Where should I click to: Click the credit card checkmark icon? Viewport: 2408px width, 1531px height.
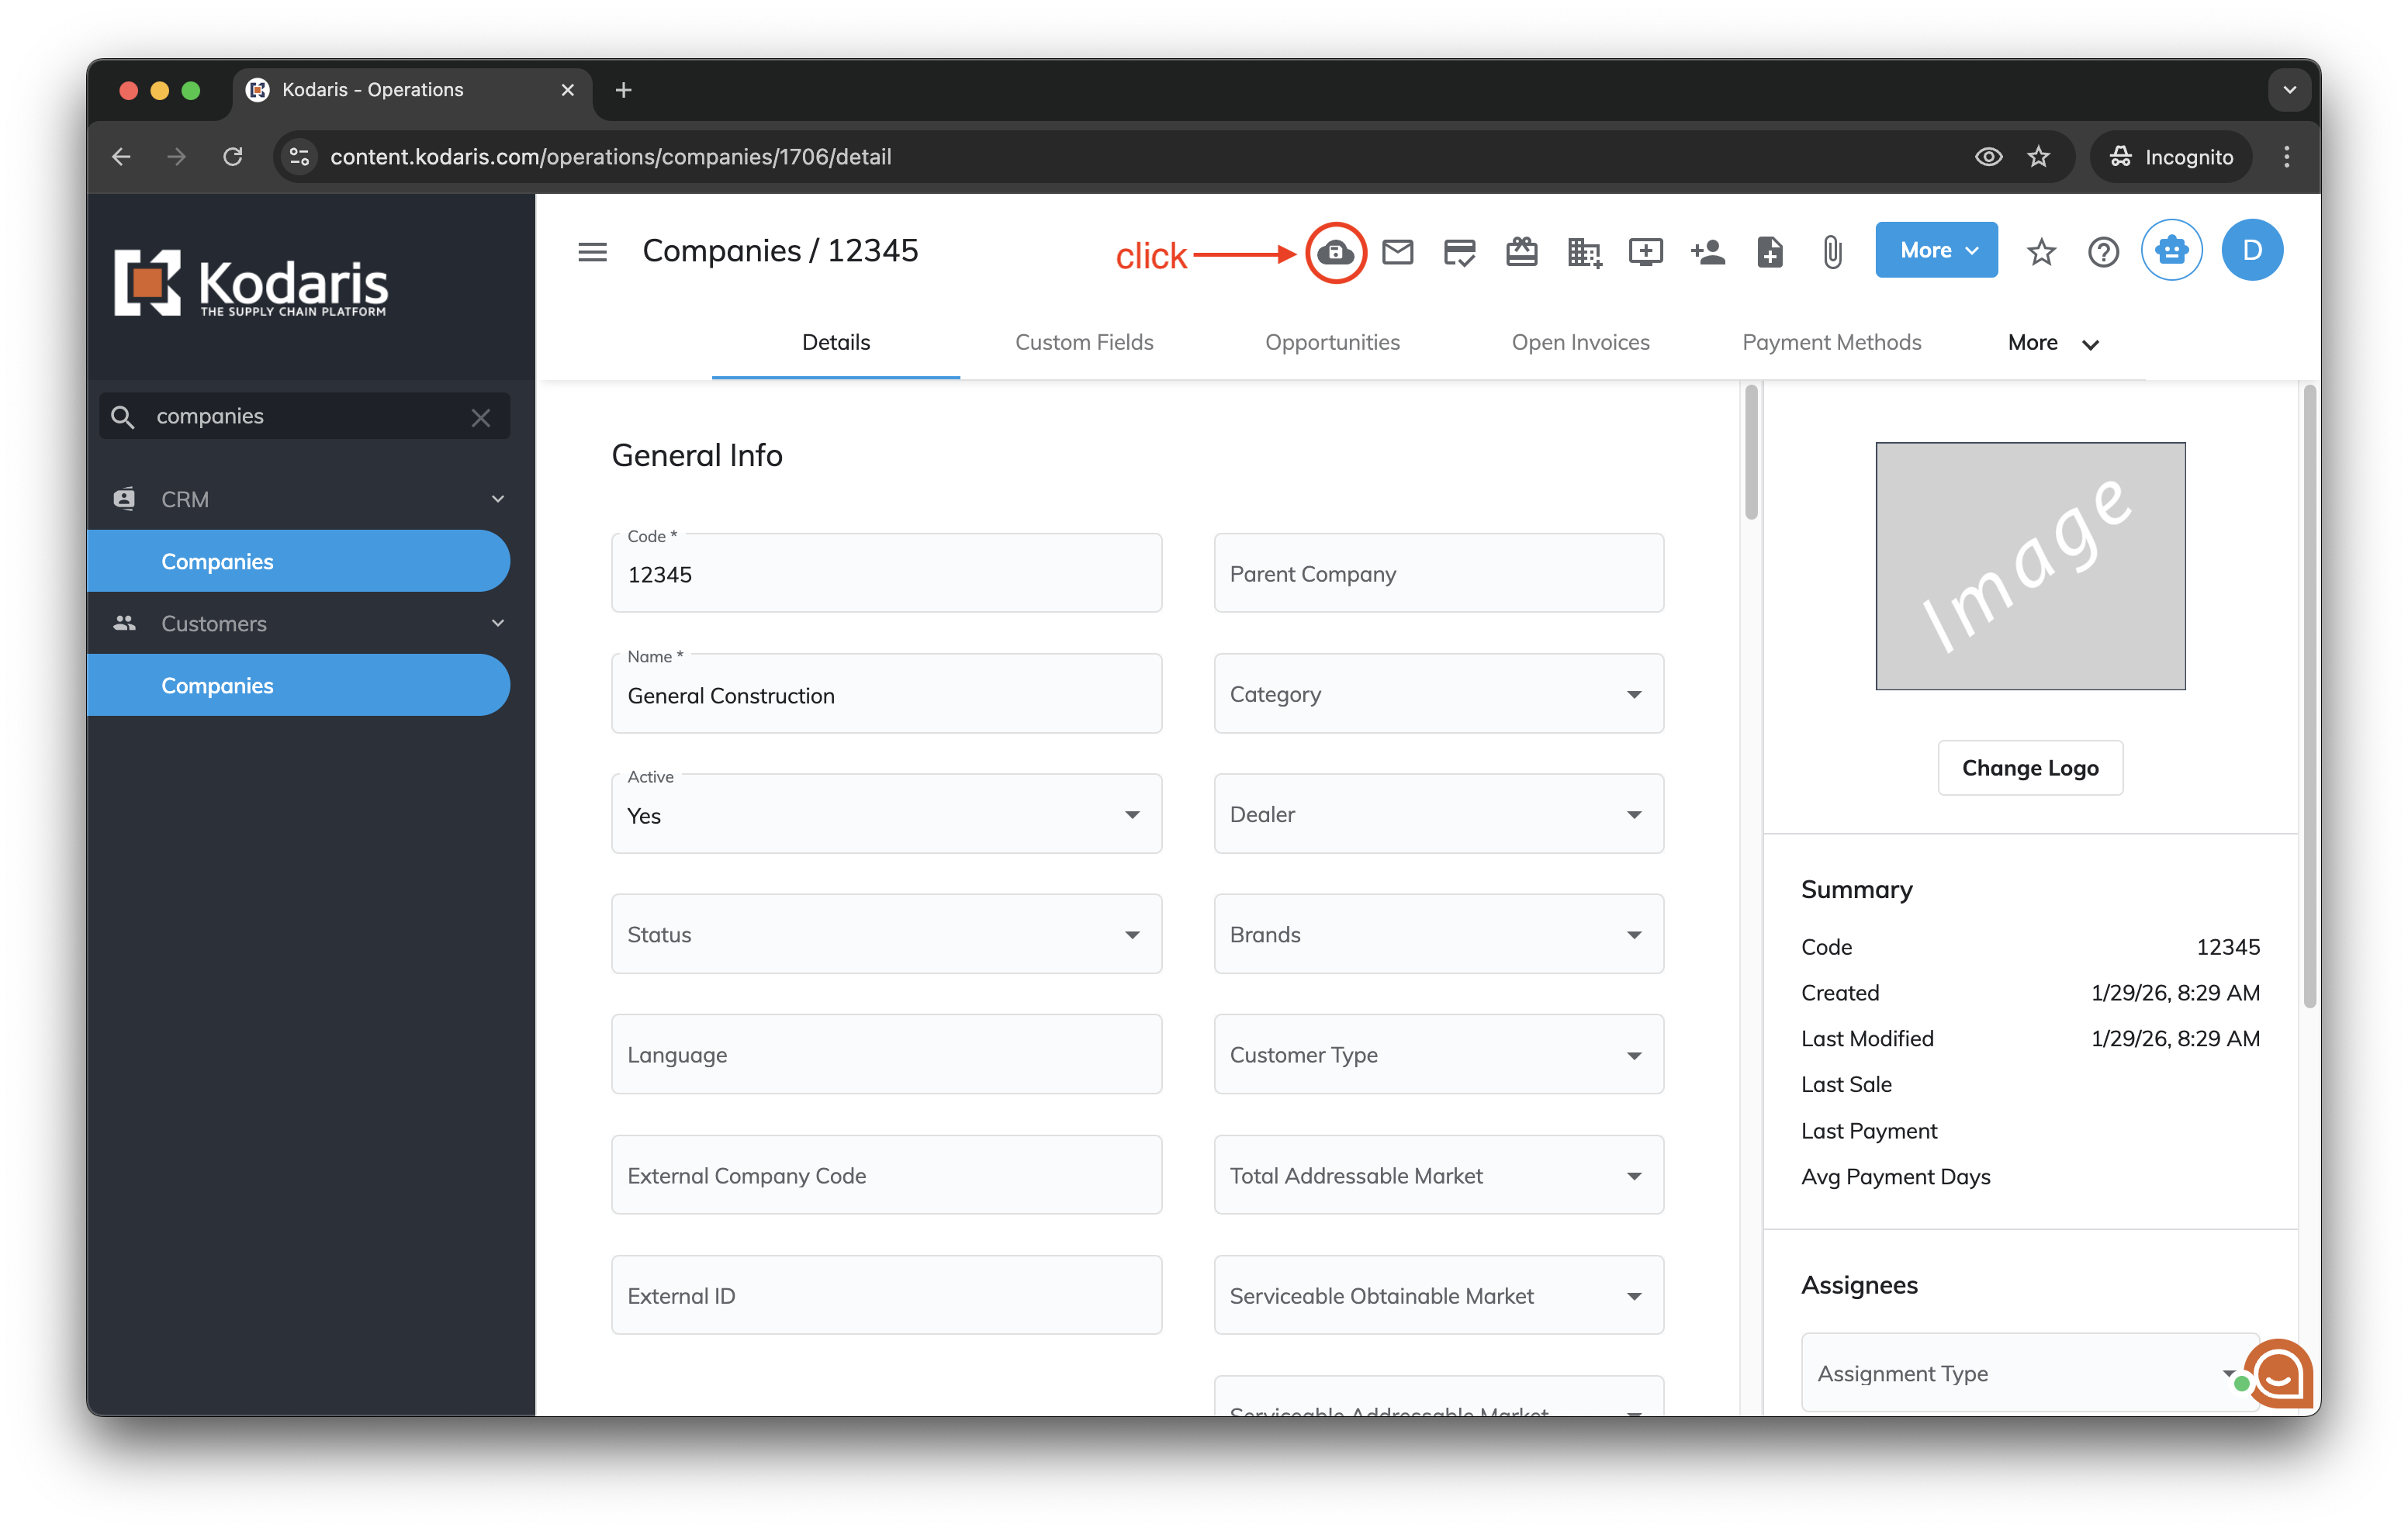[x=1459, y=252]
